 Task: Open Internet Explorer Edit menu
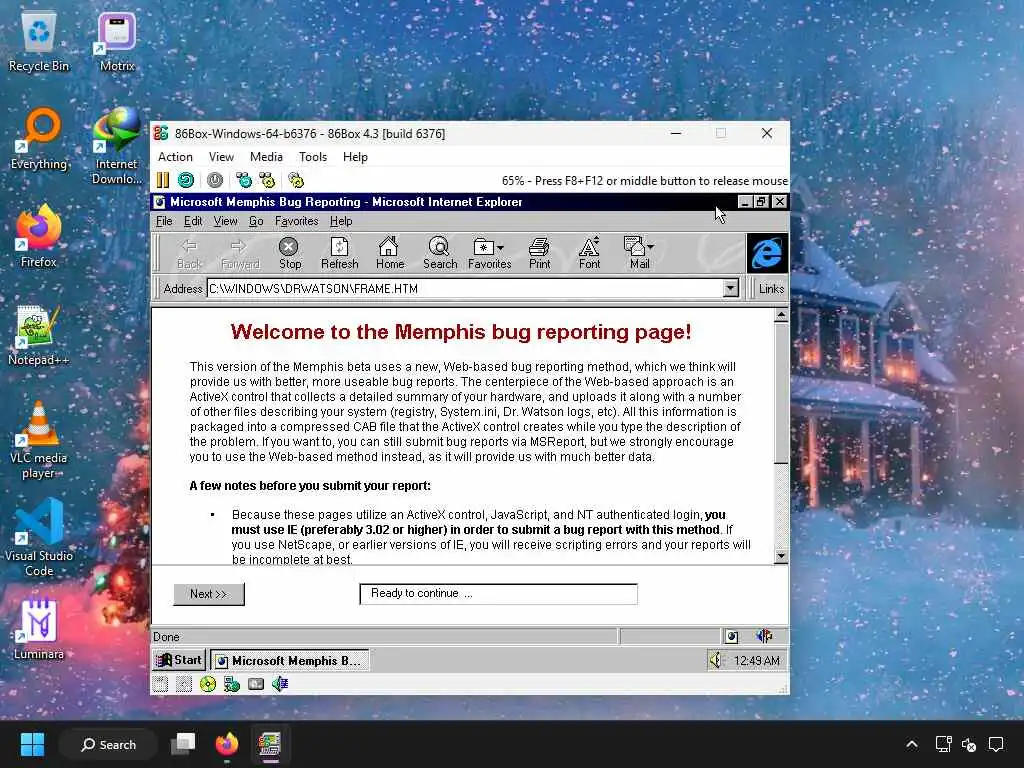tap(193, 221)
